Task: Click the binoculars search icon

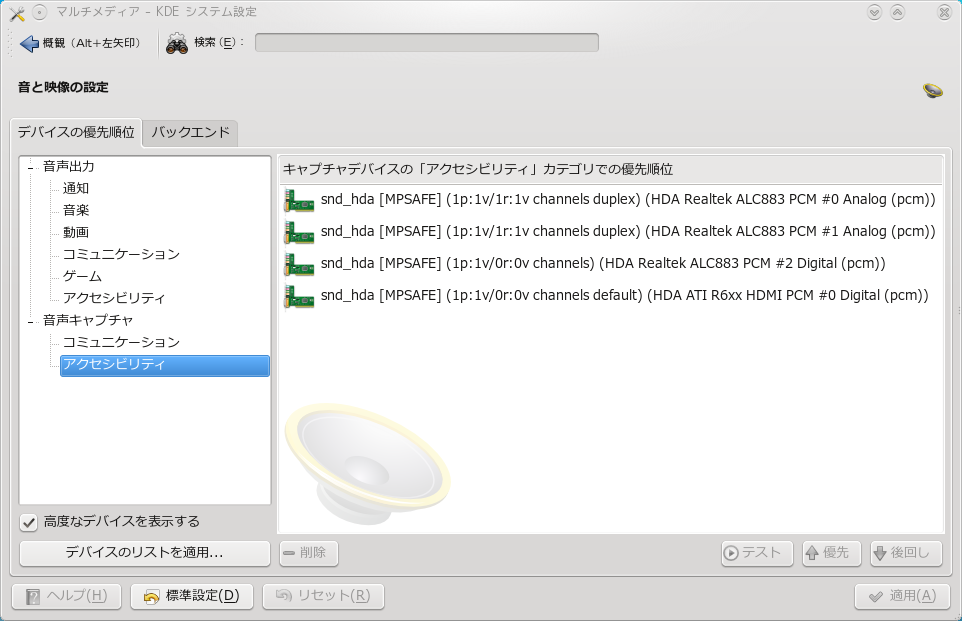Action: pos(177,43)
